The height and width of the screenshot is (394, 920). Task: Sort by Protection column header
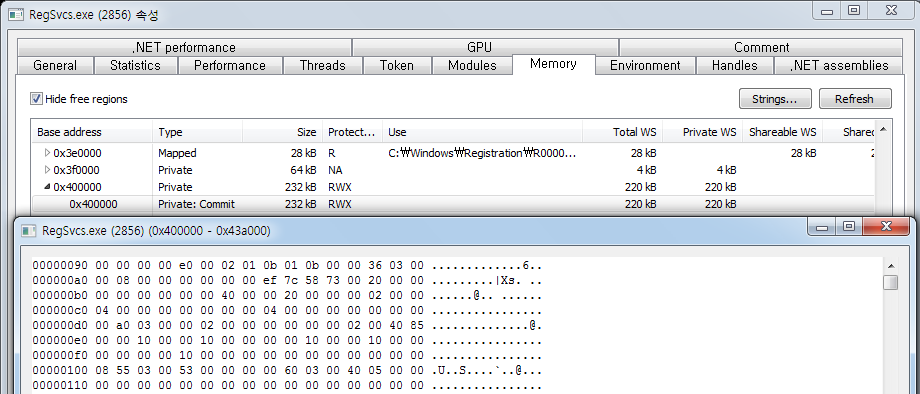click(x=352, y=132)
